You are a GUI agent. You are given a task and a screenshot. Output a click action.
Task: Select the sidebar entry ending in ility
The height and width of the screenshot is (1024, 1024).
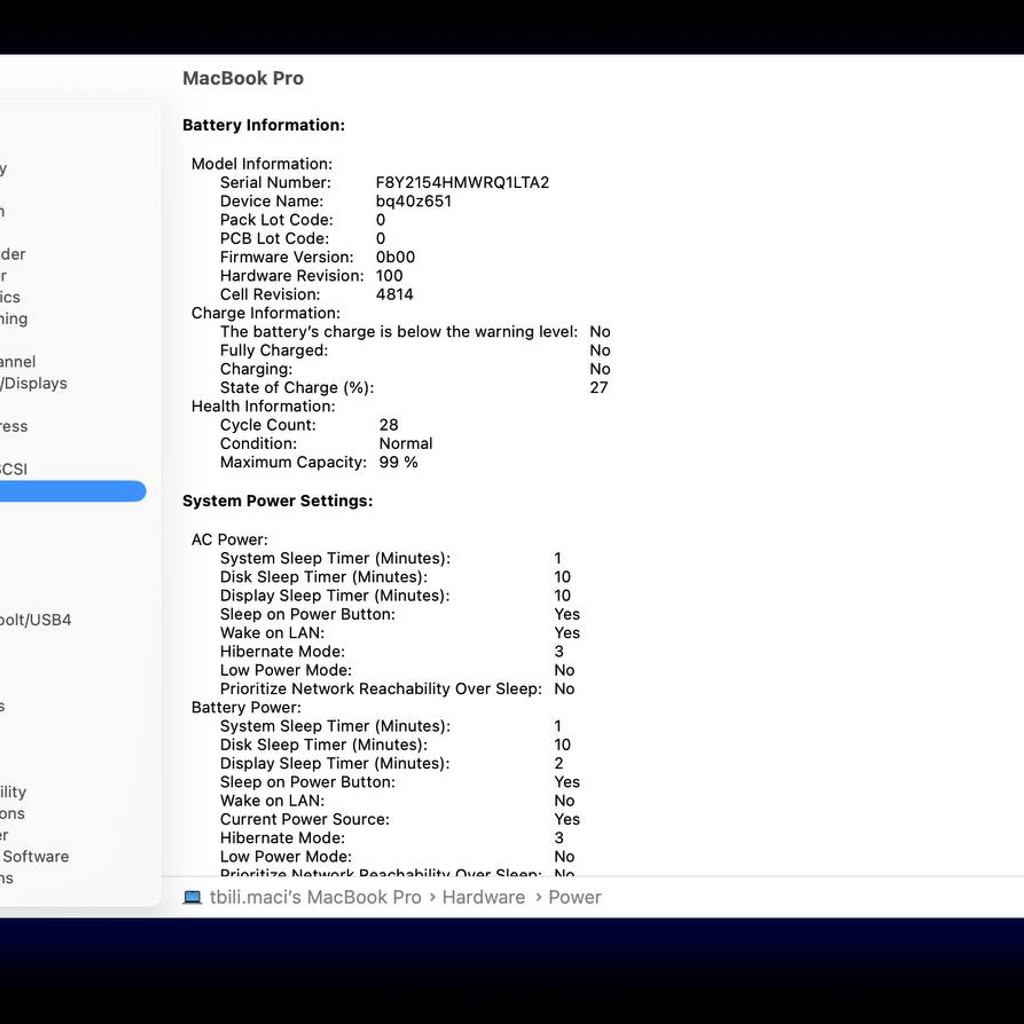click(13, 792)
